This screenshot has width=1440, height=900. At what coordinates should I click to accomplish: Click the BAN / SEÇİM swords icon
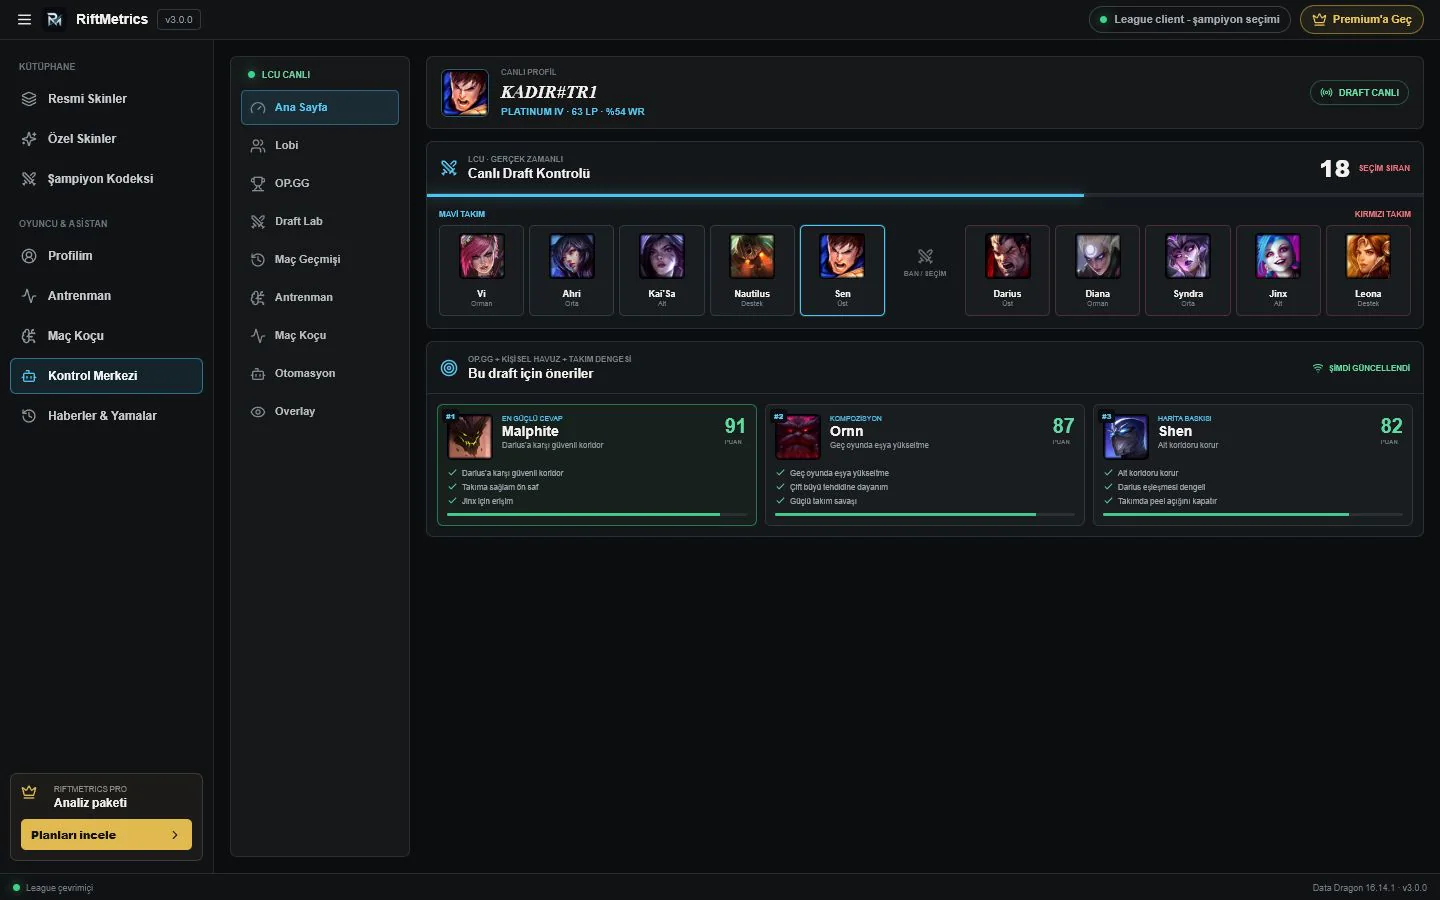(x=925, y=257)
